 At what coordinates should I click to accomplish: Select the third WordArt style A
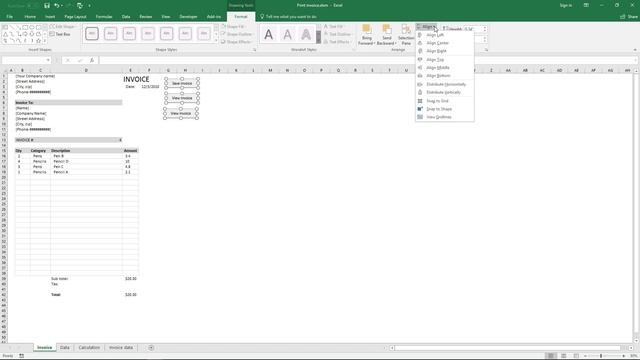coord(306,35)
